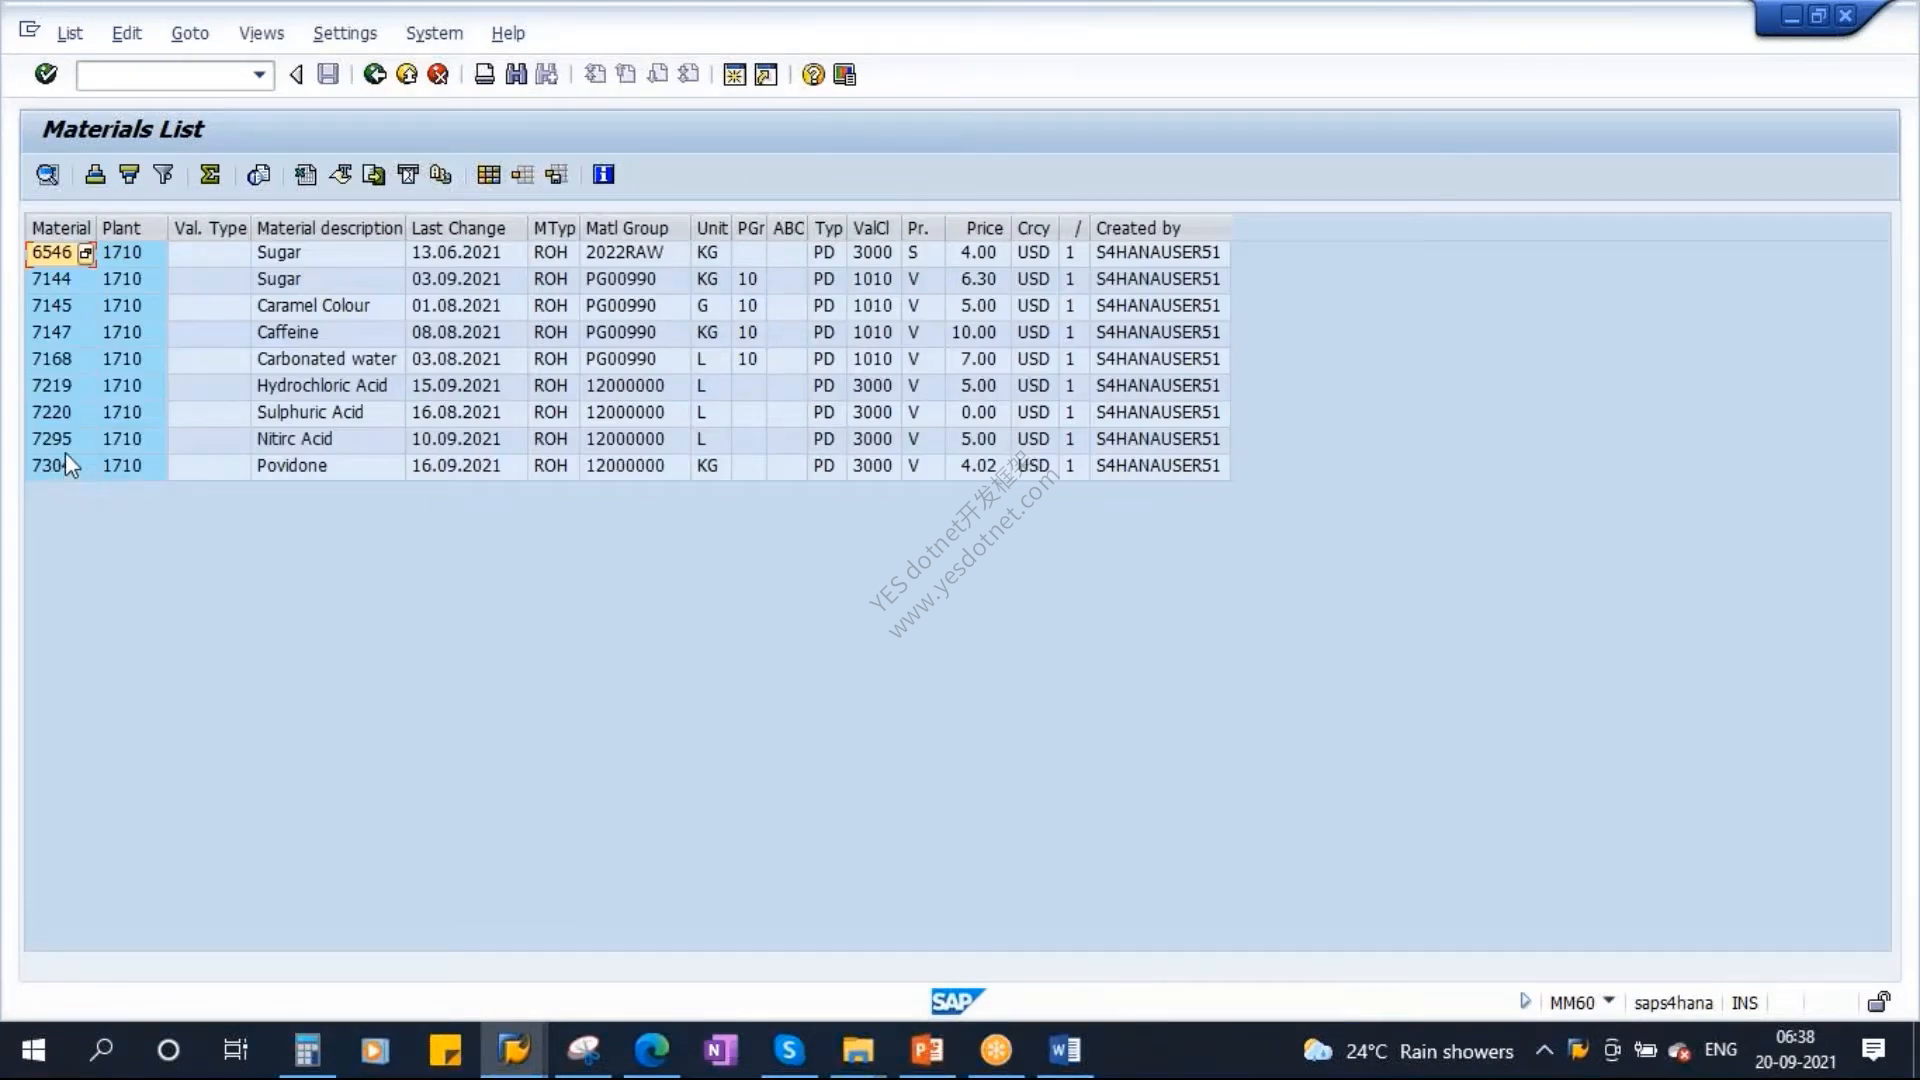Click into the command input field

(164, 75)
